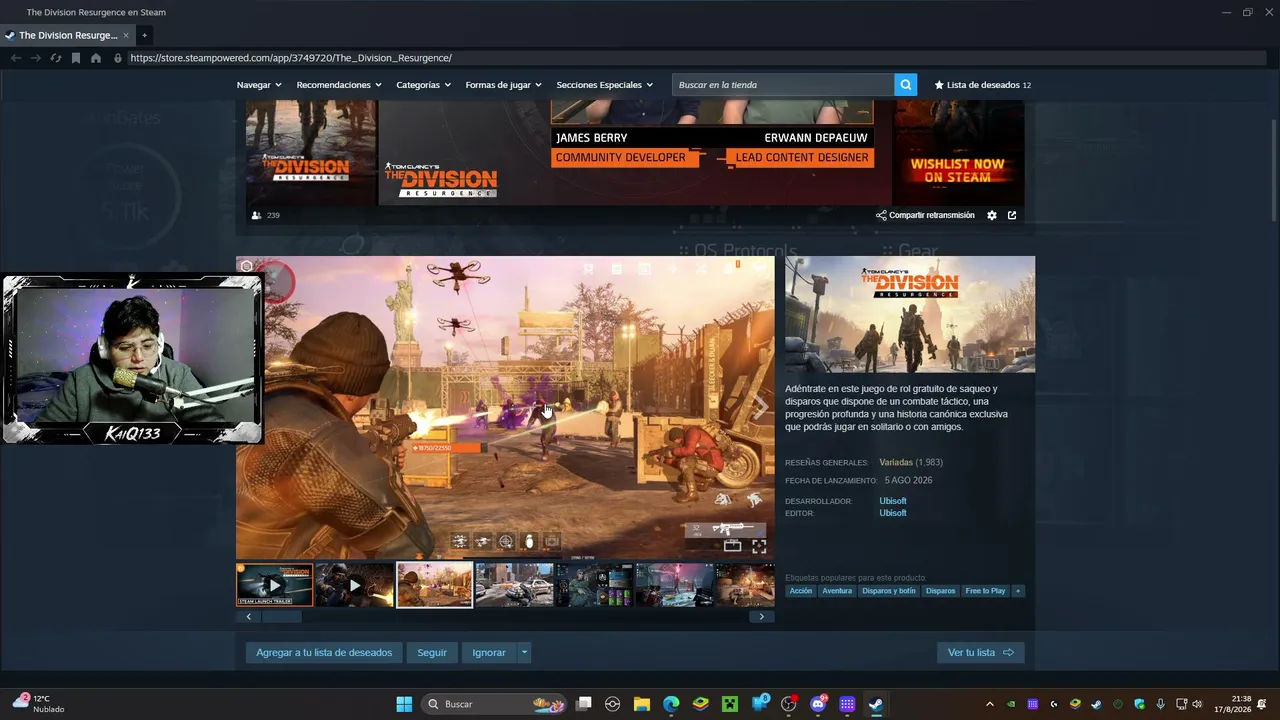The width and height of the screenshot is (1280, 720).
Task: Expand the Secciones Especiales menu
Action: point(604,85)
